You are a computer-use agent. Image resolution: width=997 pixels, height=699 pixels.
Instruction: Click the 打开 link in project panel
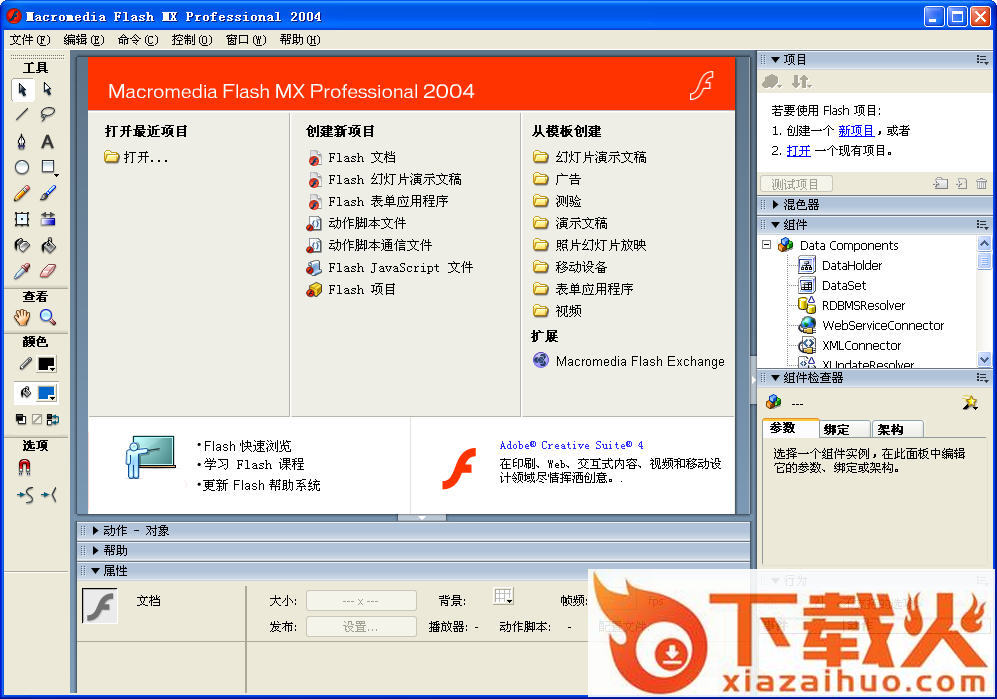pyautogui.click(x=799, y=151)
